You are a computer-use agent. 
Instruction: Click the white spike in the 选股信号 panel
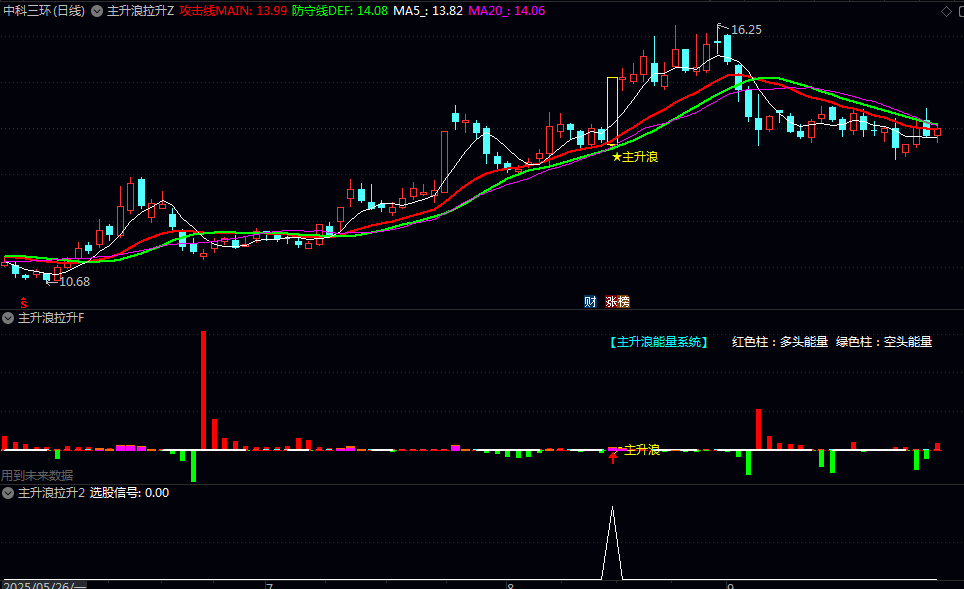pyautogui.click(x=612, y=542)
